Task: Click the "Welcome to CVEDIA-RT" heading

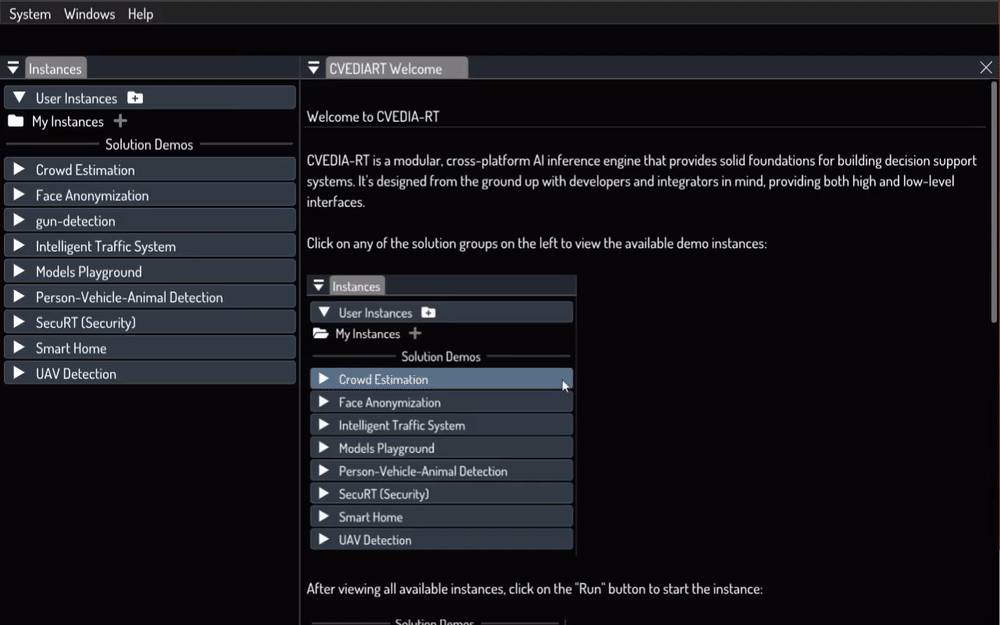Action: [373, 117]
